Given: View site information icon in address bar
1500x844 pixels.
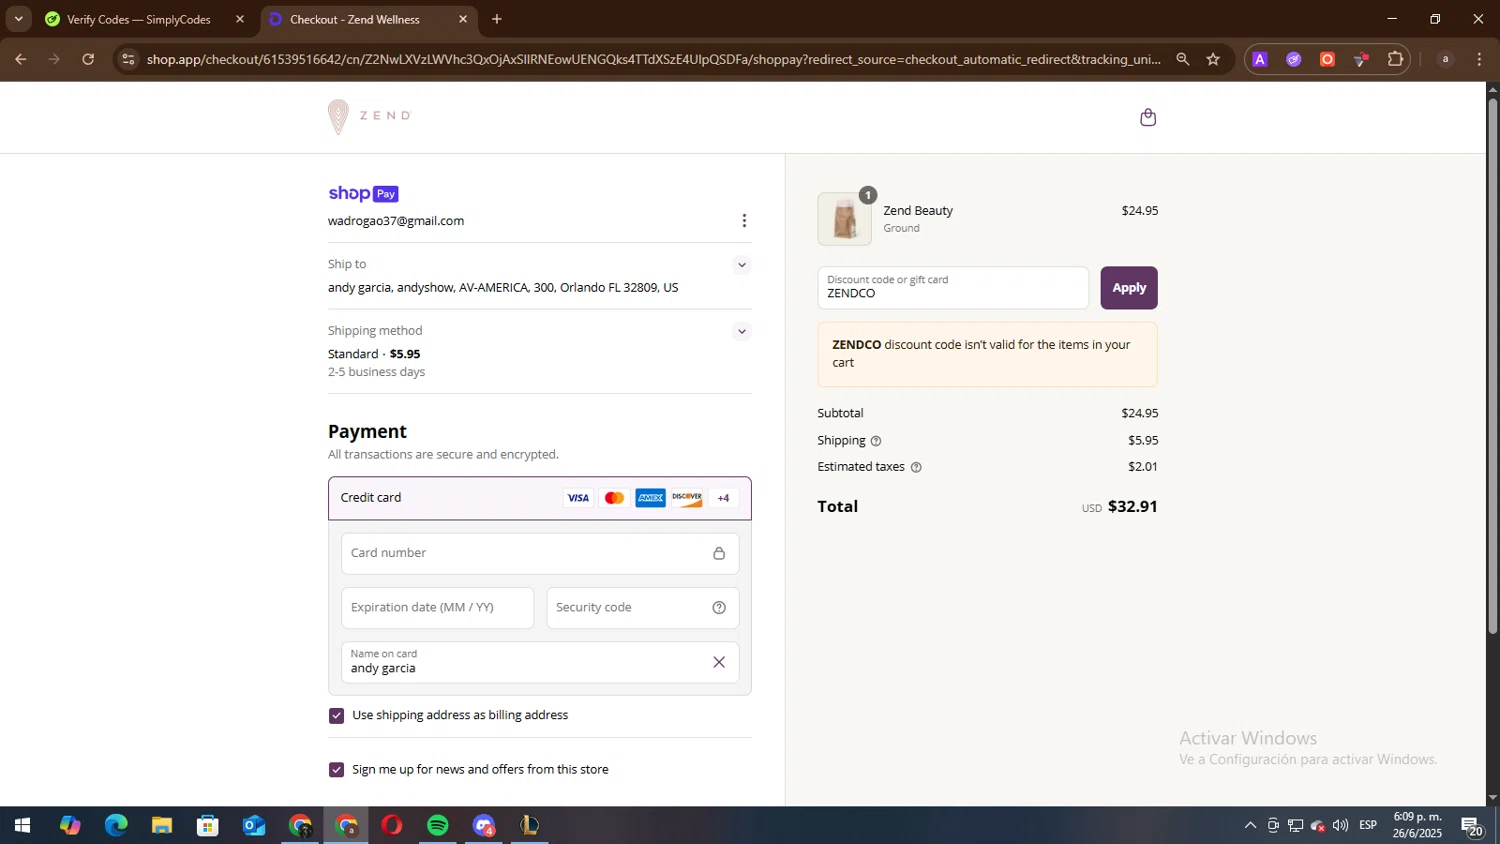Looking at the screenshot, I should (x=127, y=59).
